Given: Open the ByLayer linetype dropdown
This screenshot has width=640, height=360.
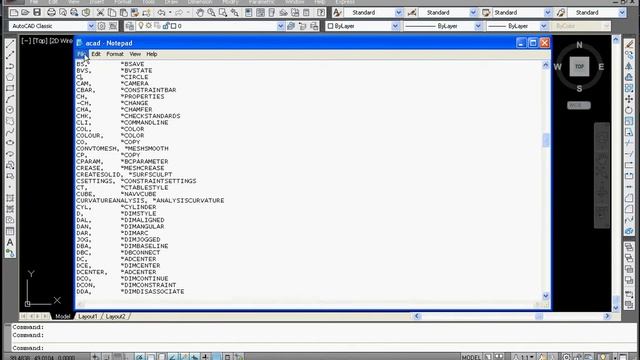Looking at the screenshot, I should pos(478,26).
